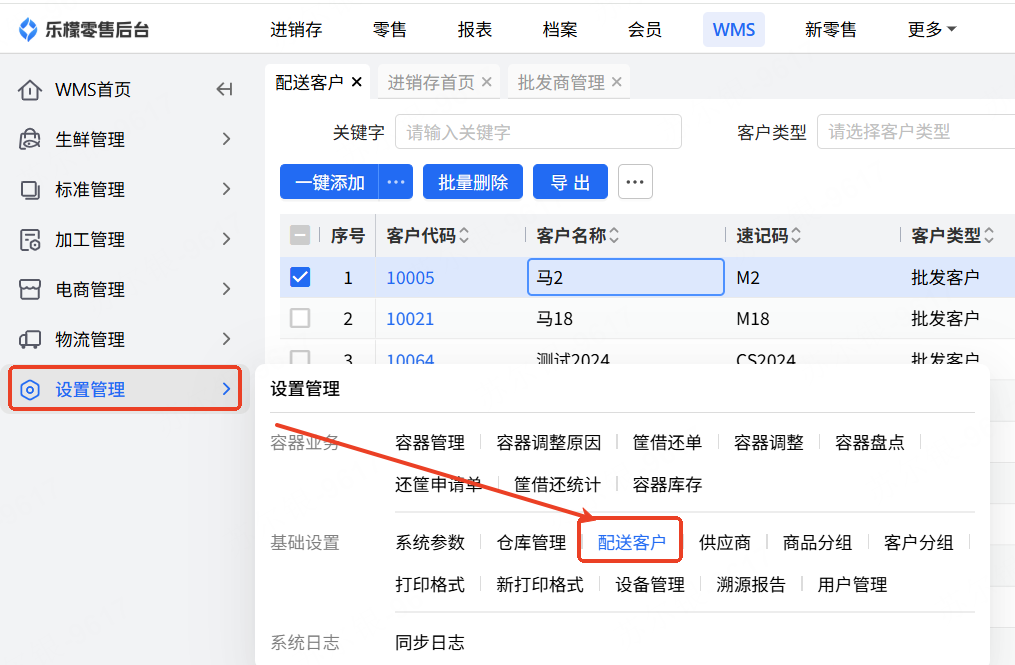
Task: Check the row 2 checkbox for 马18
Action: (300, 319)
